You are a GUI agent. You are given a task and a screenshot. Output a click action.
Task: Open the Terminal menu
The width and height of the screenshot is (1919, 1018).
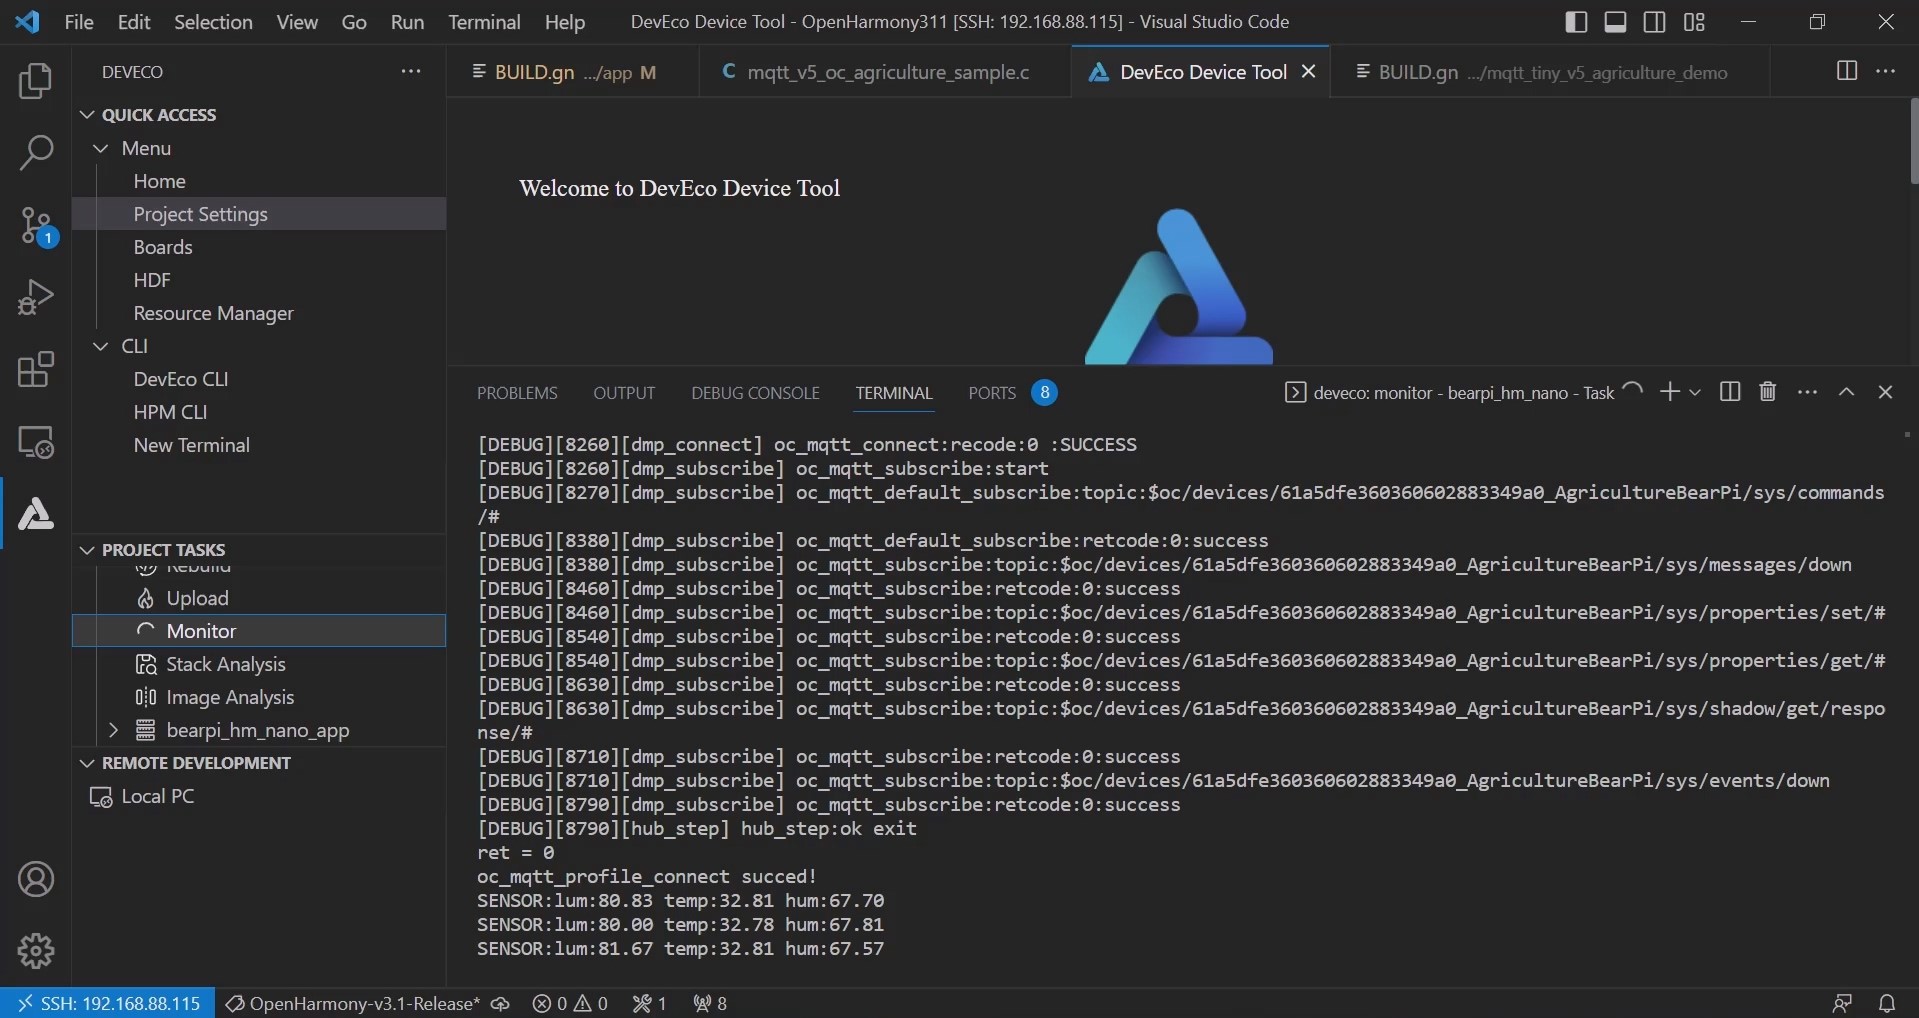click(x=484, y=22)
